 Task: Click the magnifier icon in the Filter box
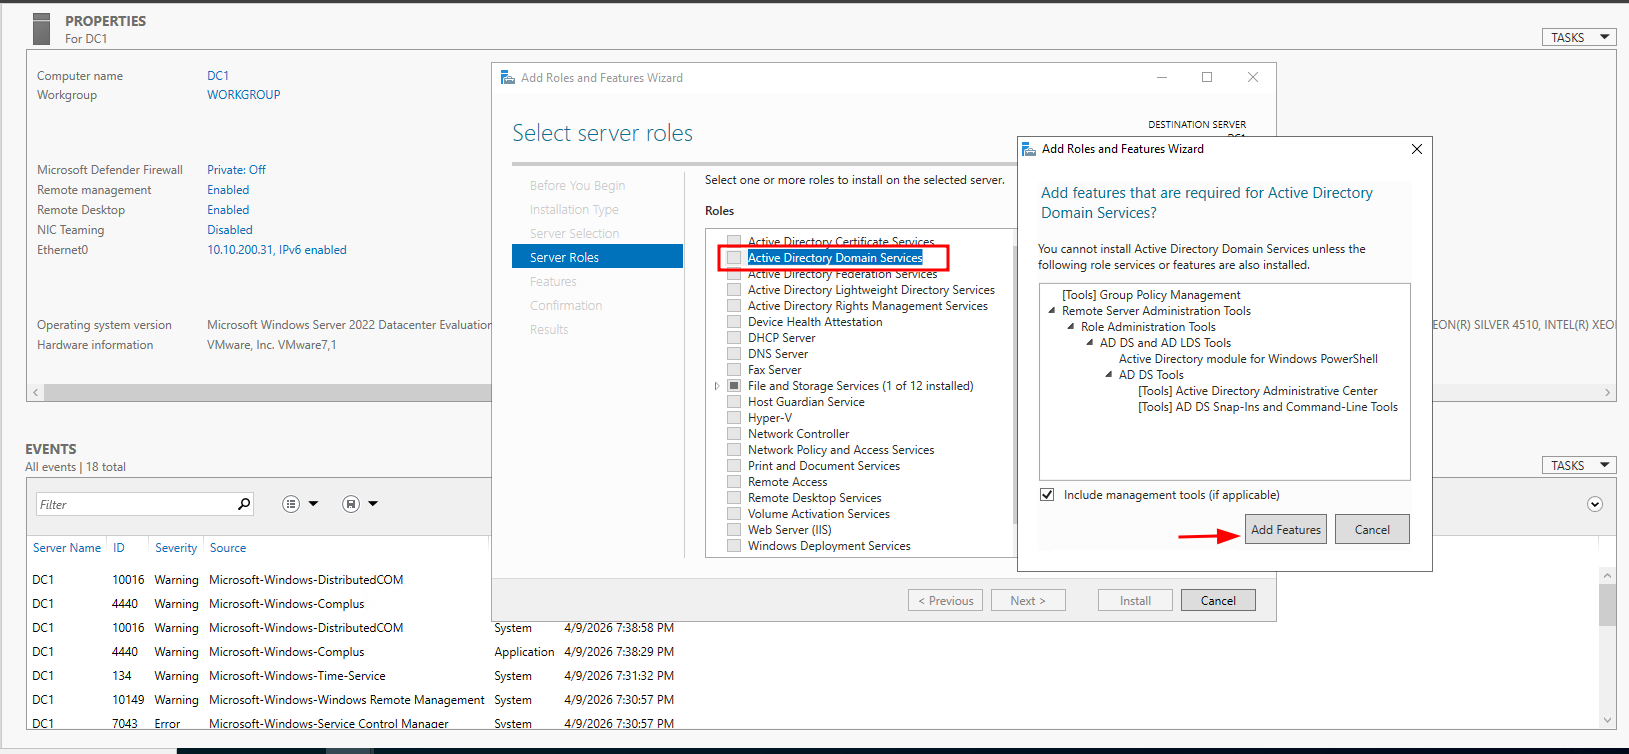click(x=243, y=504)
